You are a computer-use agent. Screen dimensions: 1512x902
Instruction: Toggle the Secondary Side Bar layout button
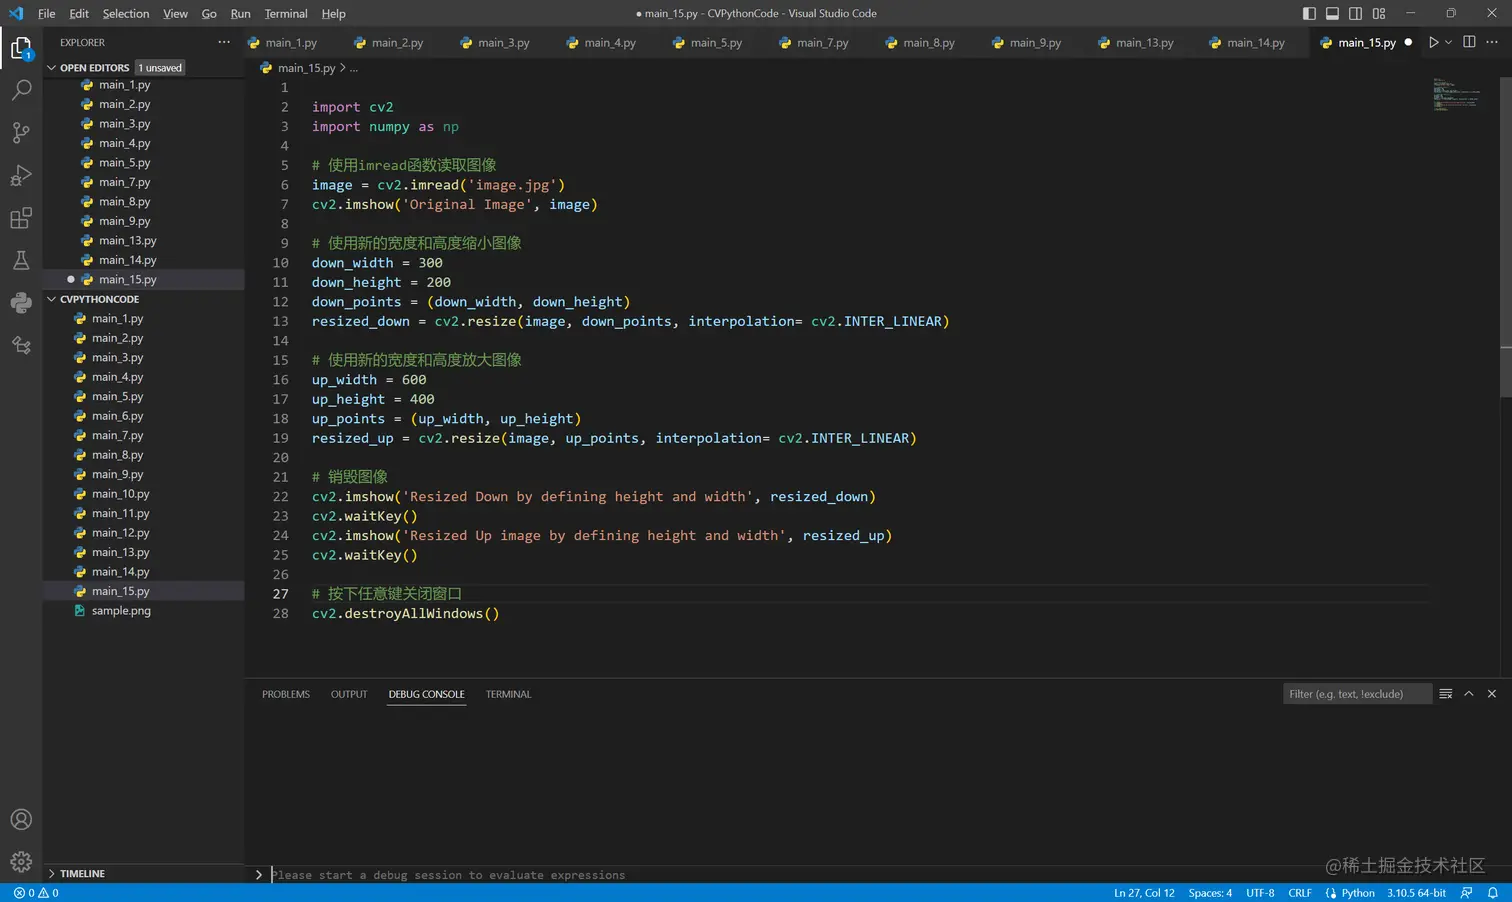1355,14
